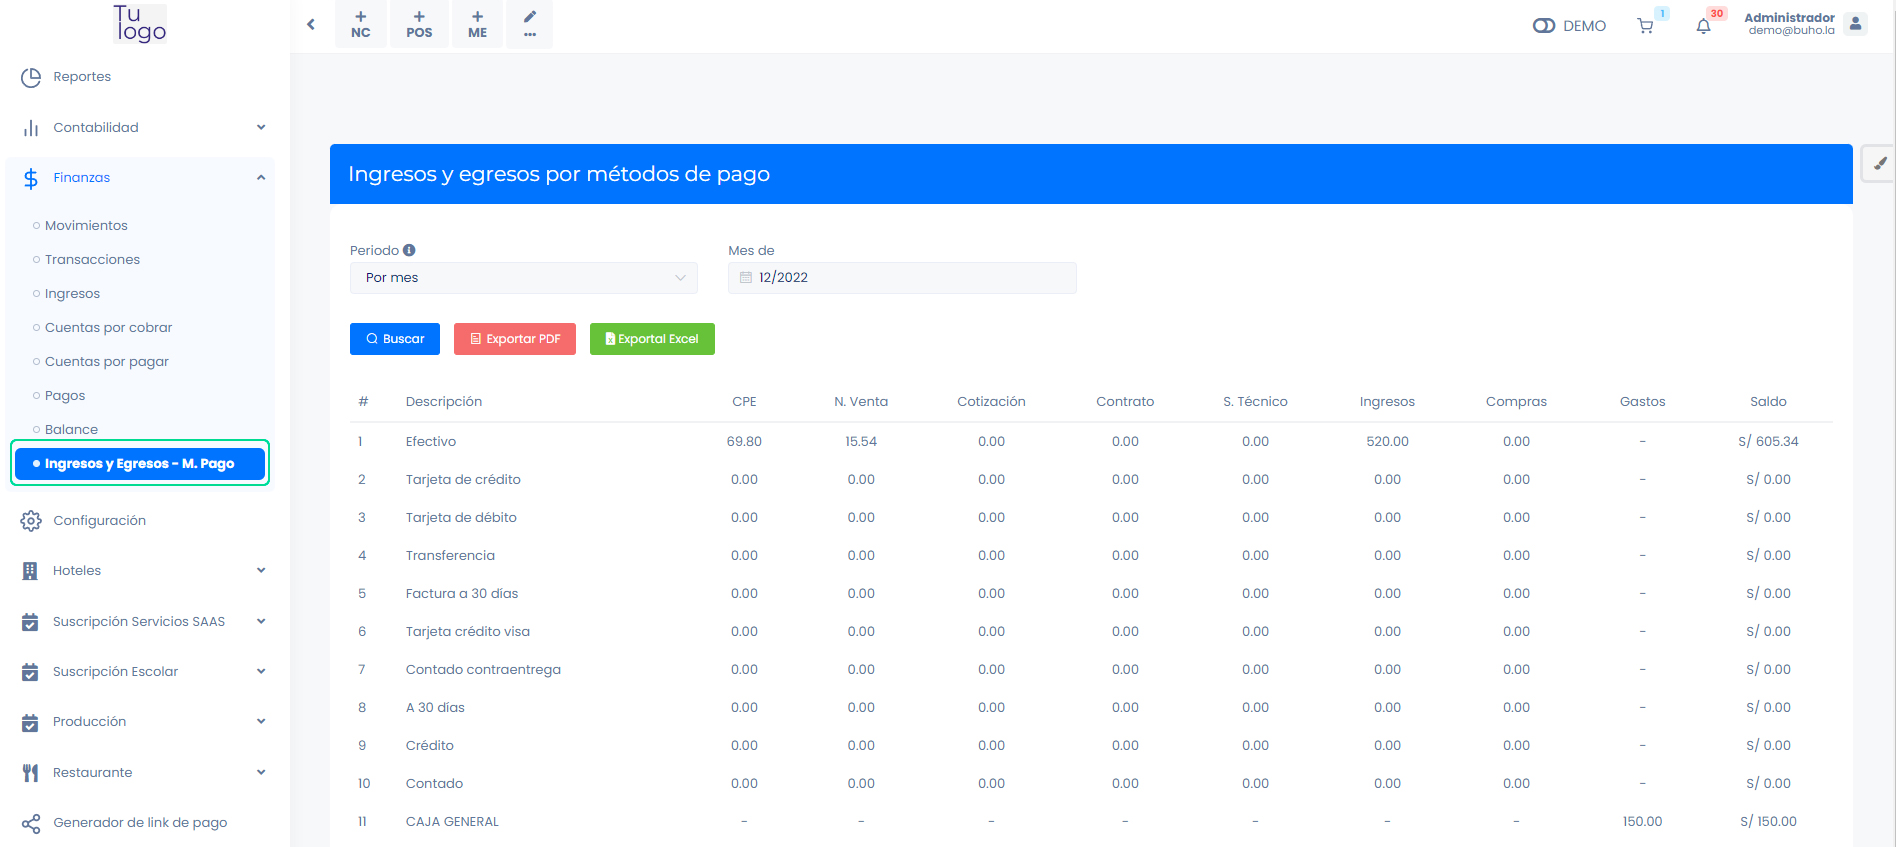The image size is (1896, 847).
Task: Collapse sidebar with the back arrow
Action: (311, 24)
